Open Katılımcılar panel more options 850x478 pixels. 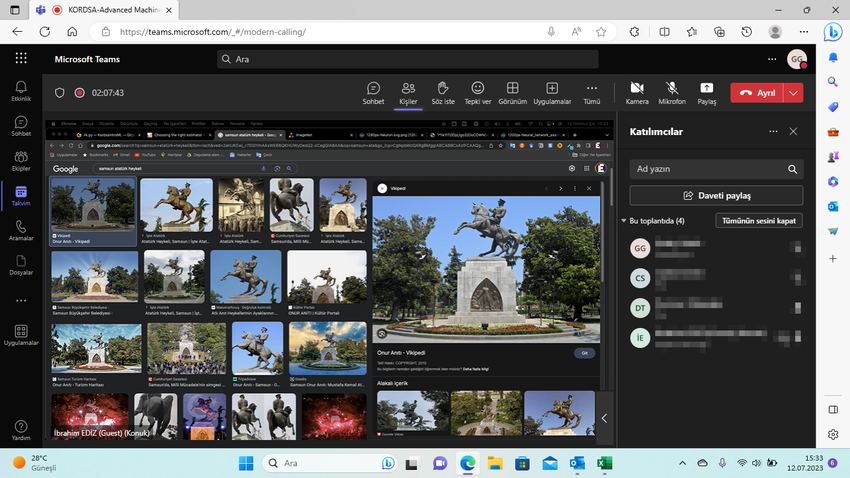773,131
